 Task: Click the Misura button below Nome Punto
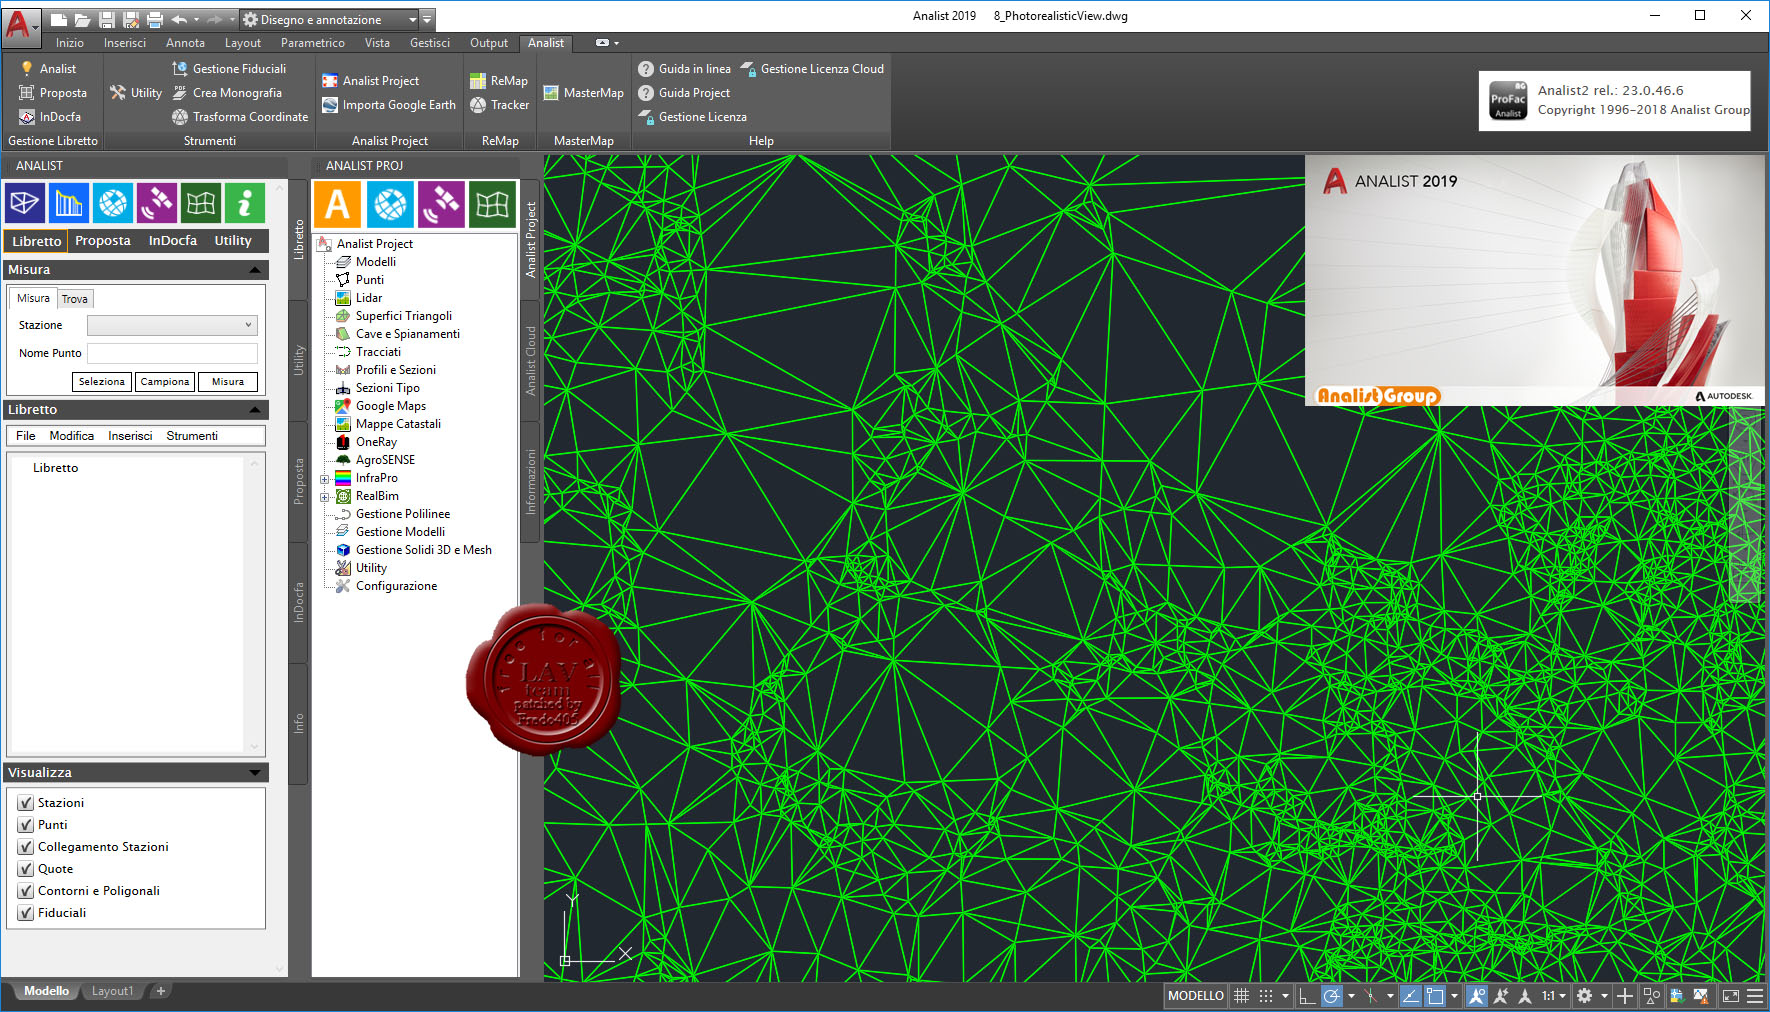click(228, 382)
